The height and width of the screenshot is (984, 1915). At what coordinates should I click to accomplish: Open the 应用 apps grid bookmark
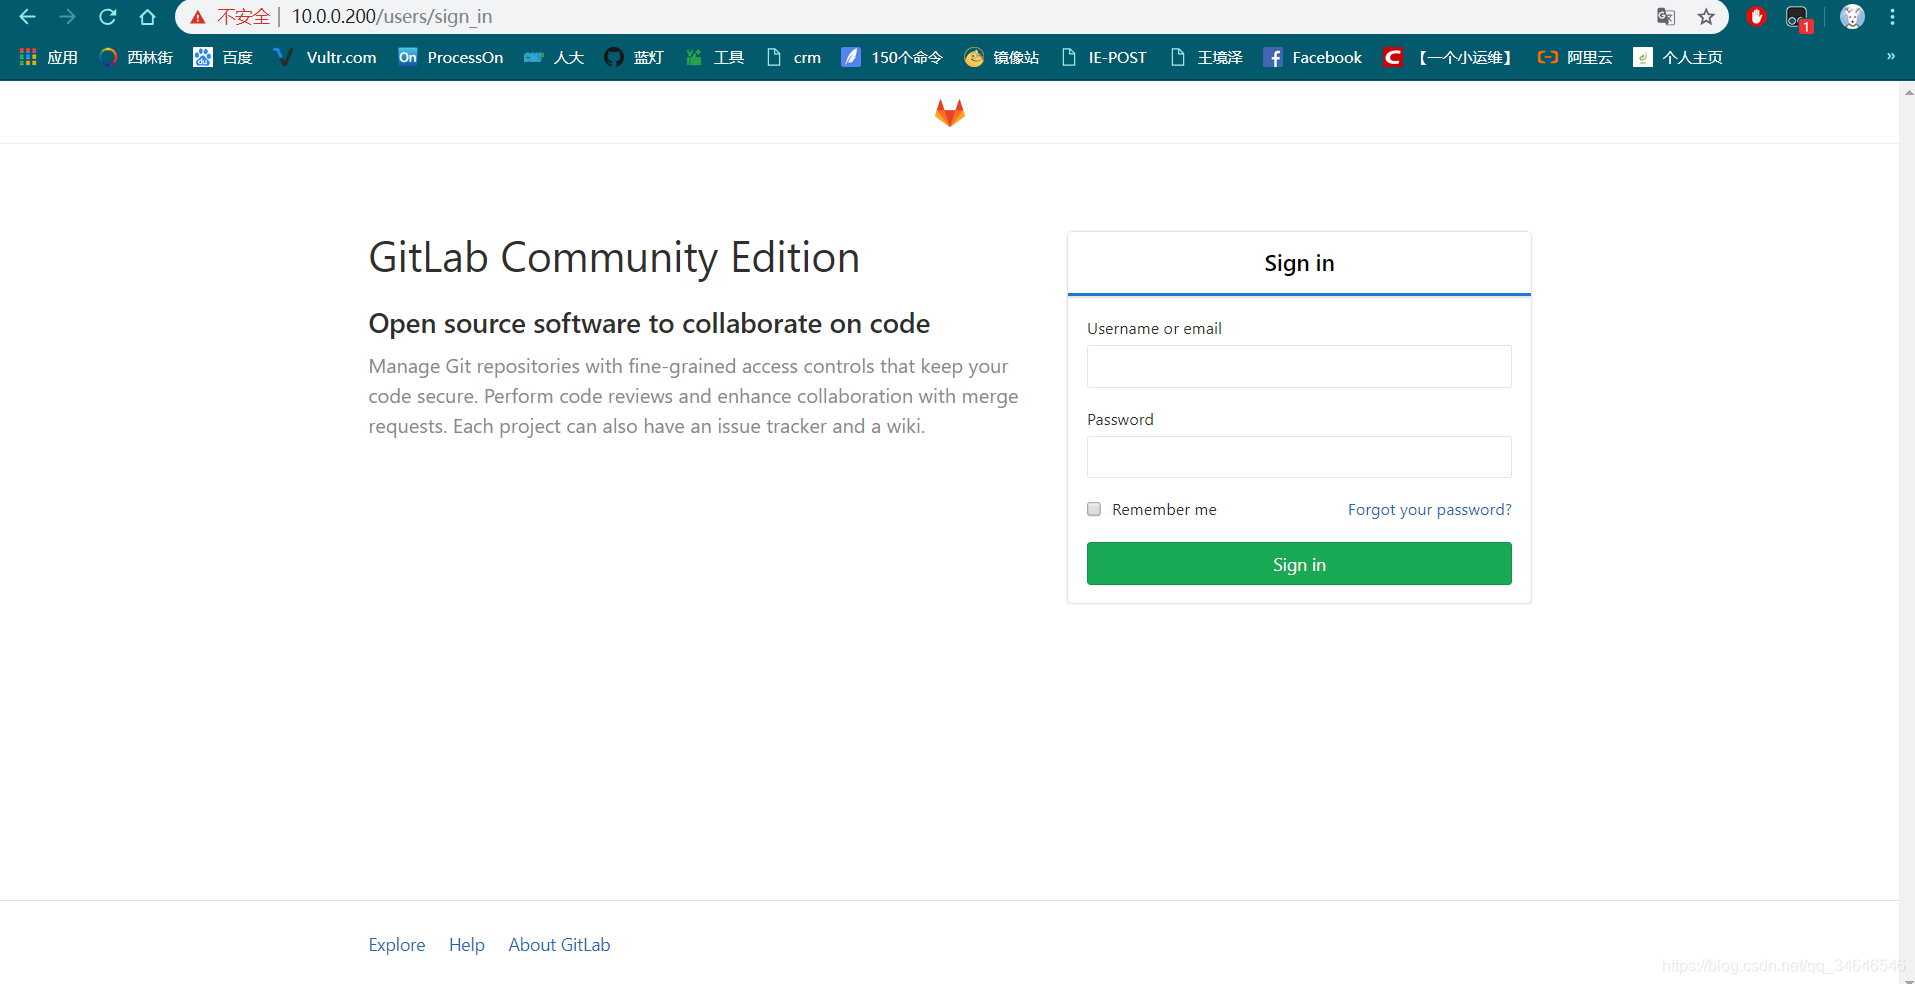point(48,57)
